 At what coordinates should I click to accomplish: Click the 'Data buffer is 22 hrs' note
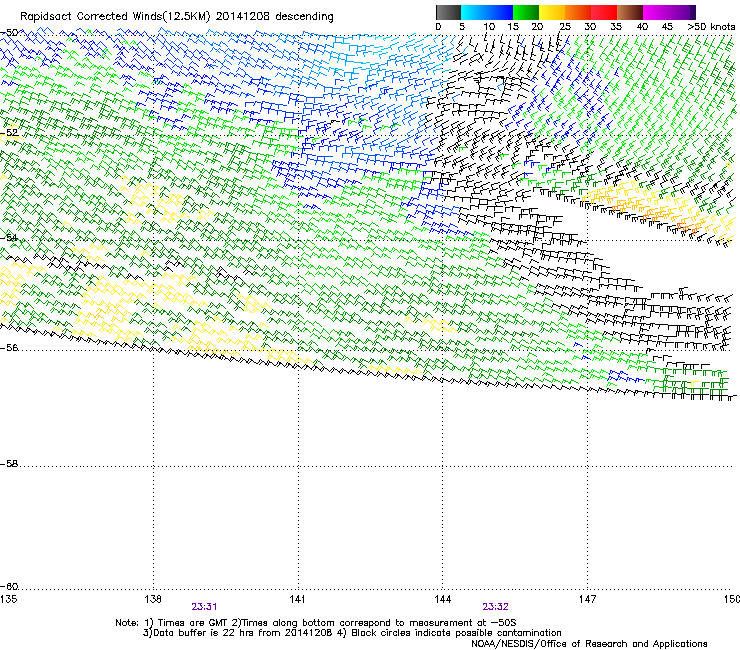(352, 633)
